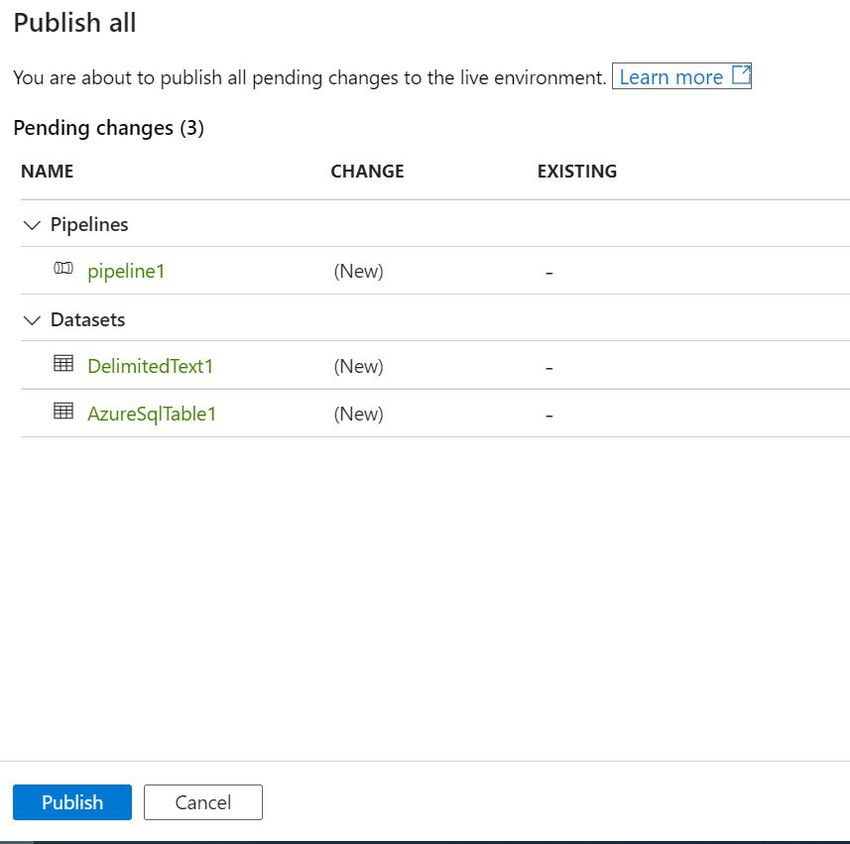The width and height of the screenshot is (850, 844).
Task: Click the NAME column header
Action: 47,171
